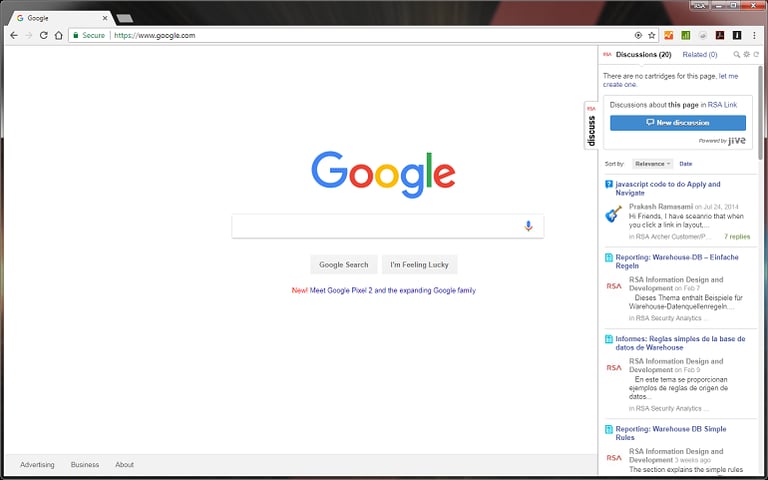Viewport: 768px width, 480px height.
Task: Select the Discussions (20) tab
Action: (643, 54)
